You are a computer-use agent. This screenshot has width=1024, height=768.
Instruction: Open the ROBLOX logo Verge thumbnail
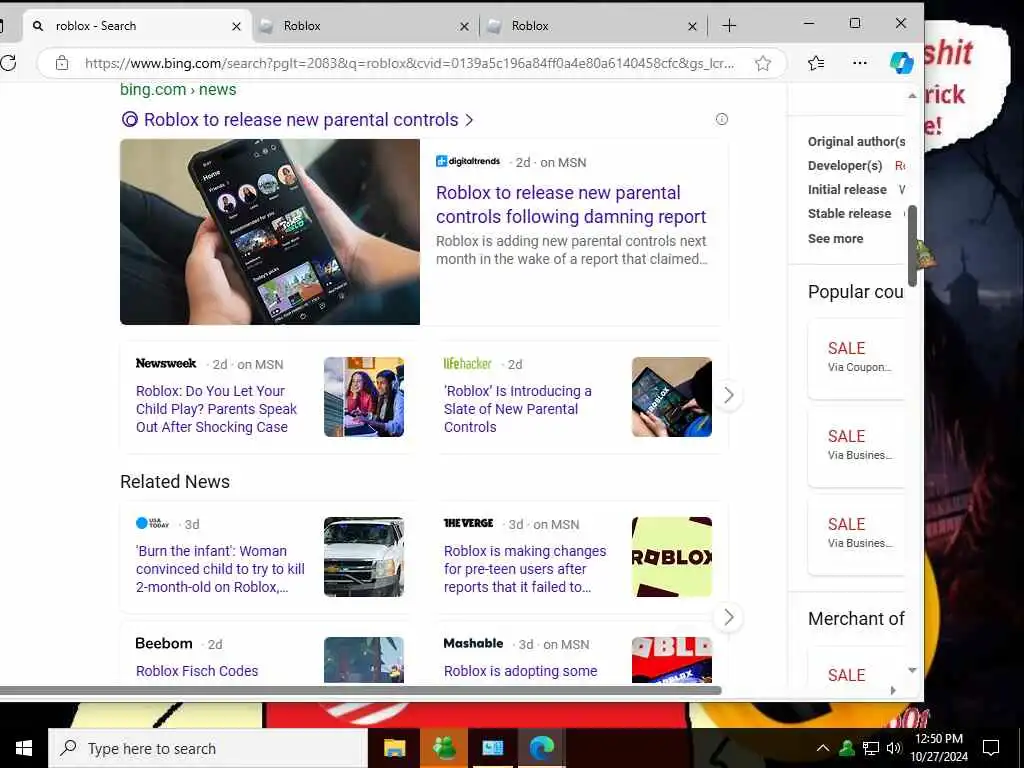(x=671, y=557)
